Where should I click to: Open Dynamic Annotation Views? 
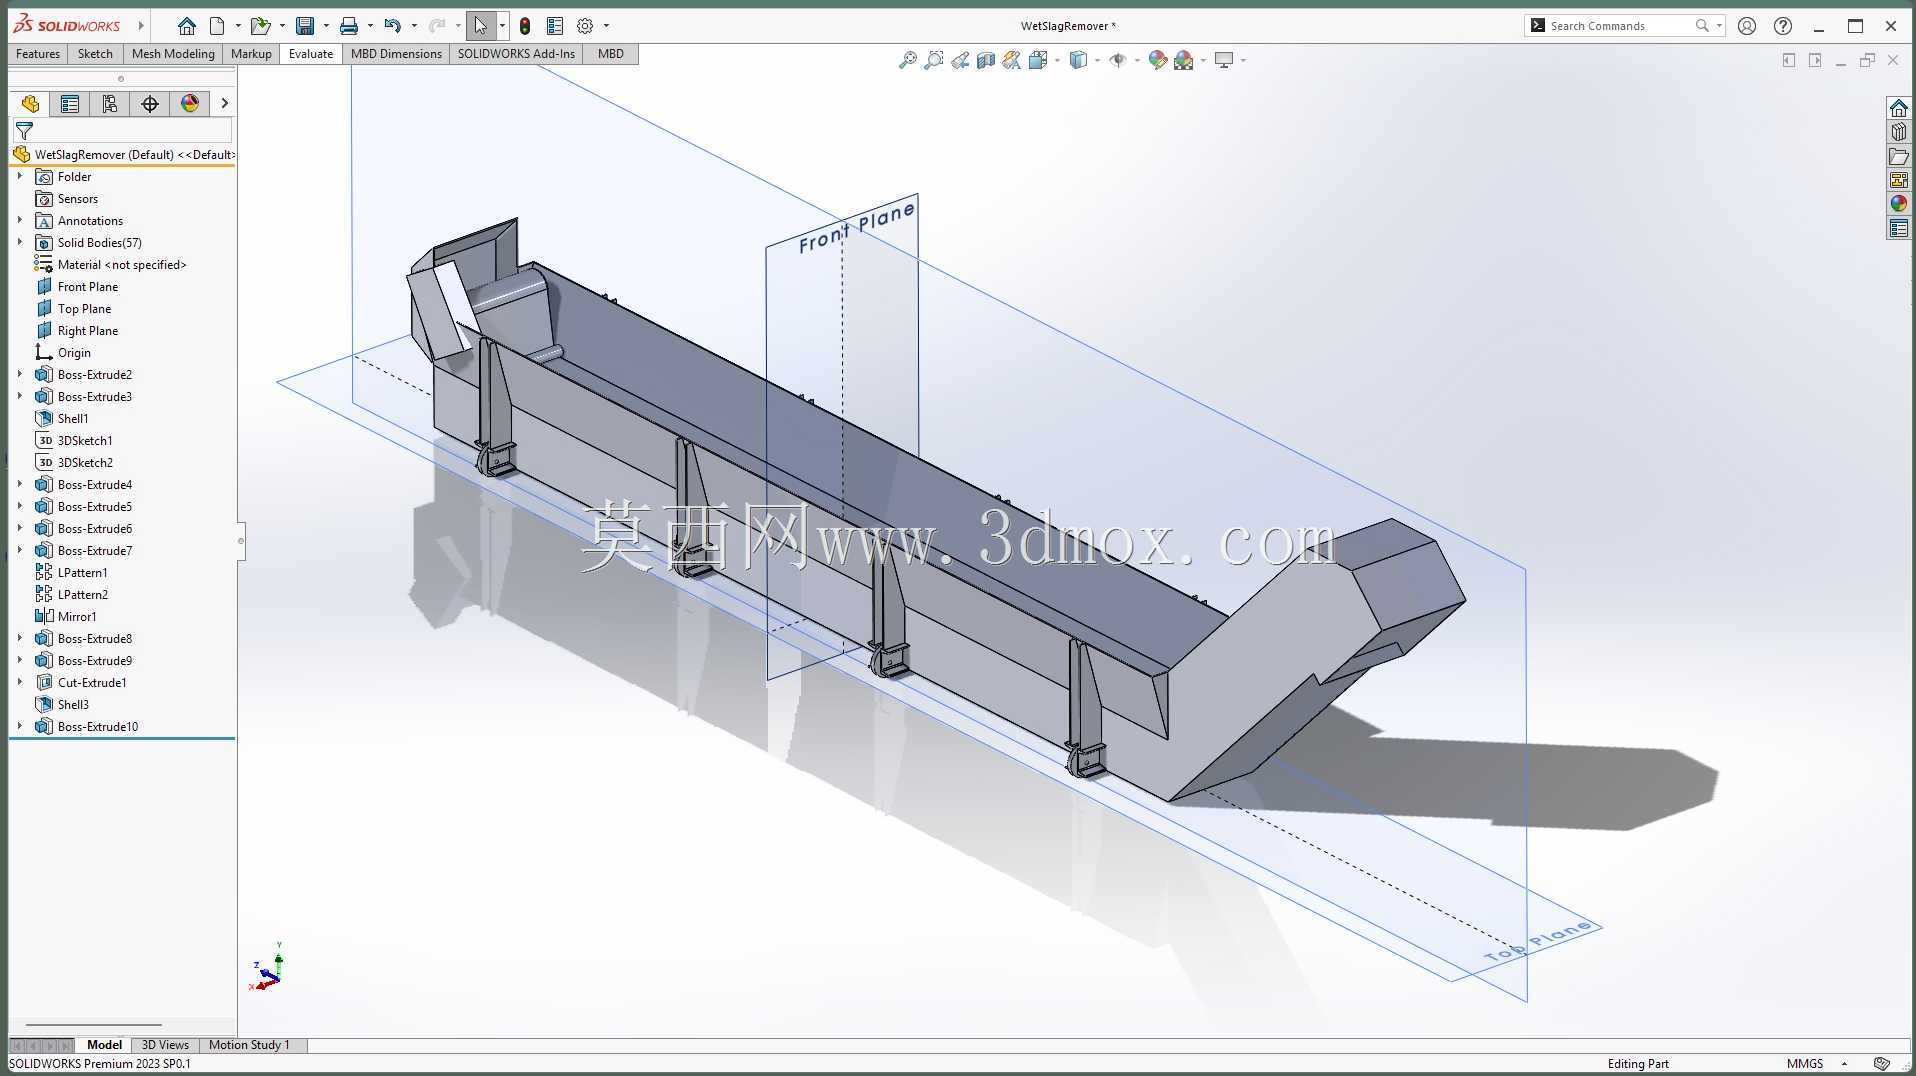pos(1012,60)
